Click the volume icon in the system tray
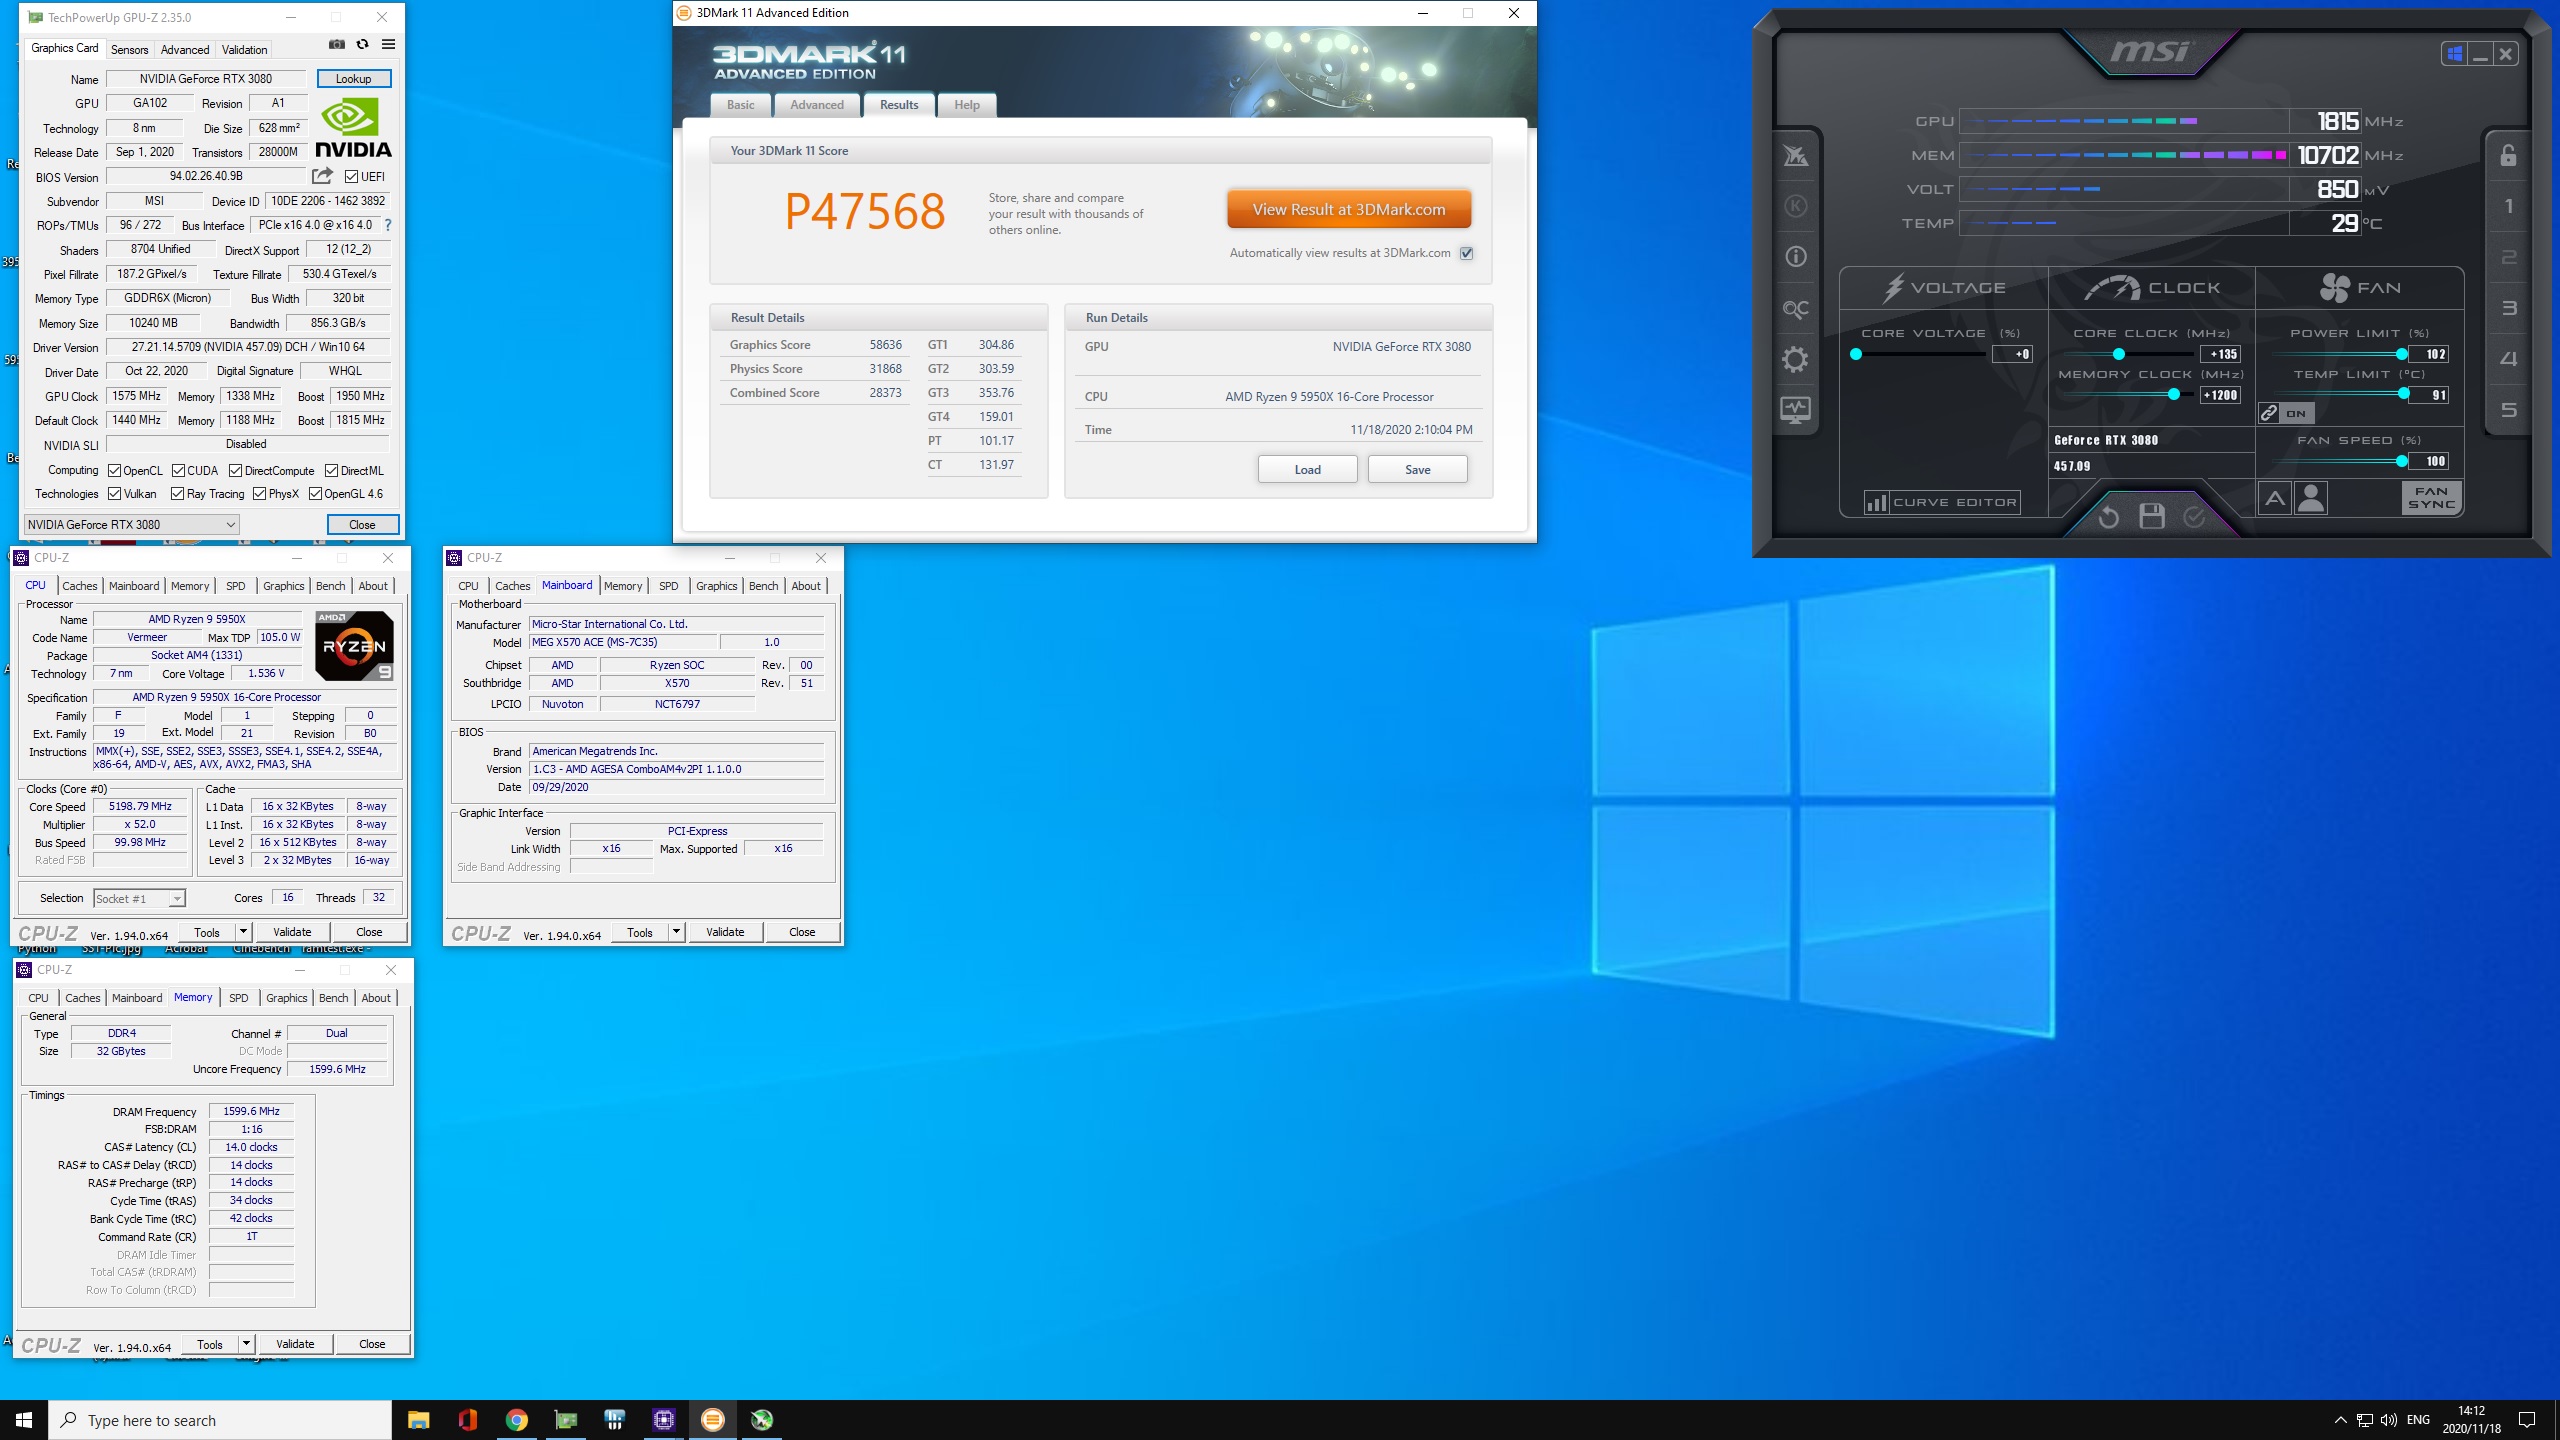Viewport: 2560px width, 1440px height. coord(2389,1420)
